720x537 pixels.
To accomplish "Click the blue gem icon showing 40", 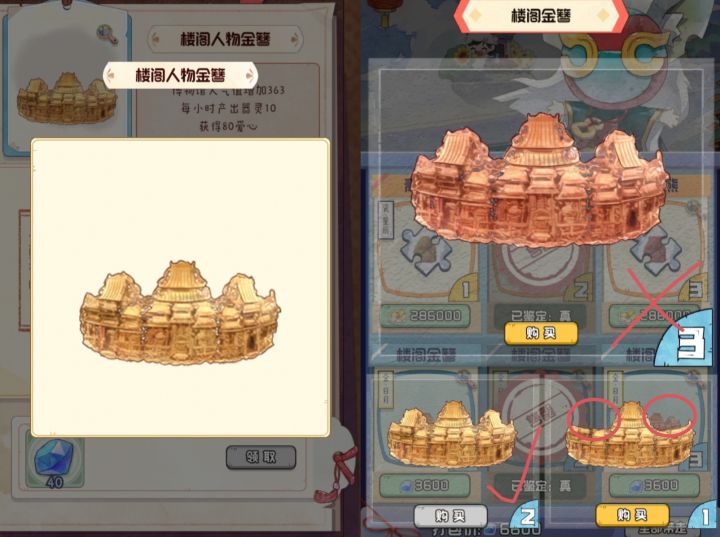I will click(56, 459).
